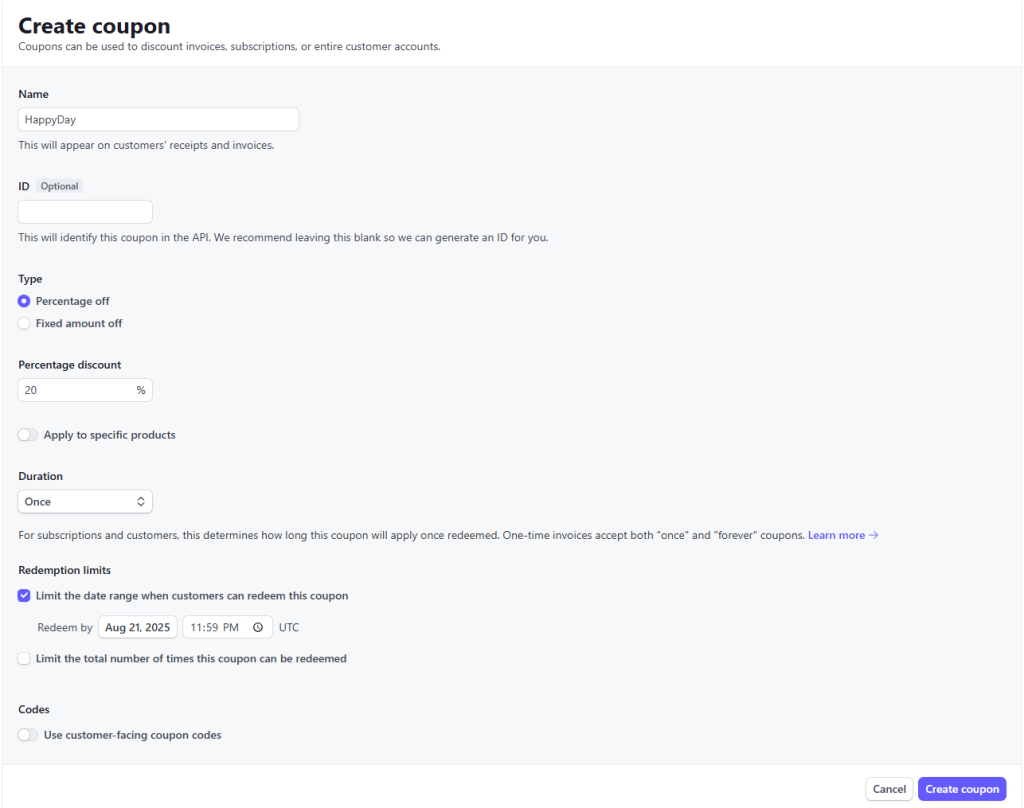Click the Aug 21, 2025 date field
The height and width of the screenshot is (808, 1024).
point(137,627)
